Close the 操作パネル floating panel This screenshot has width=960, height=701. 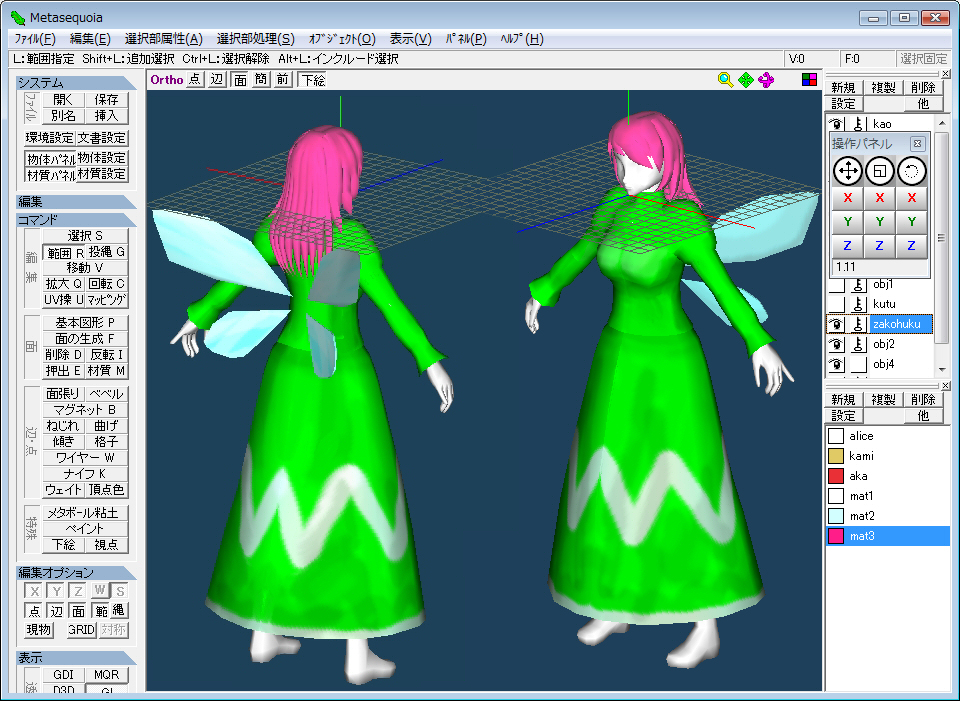918,144
